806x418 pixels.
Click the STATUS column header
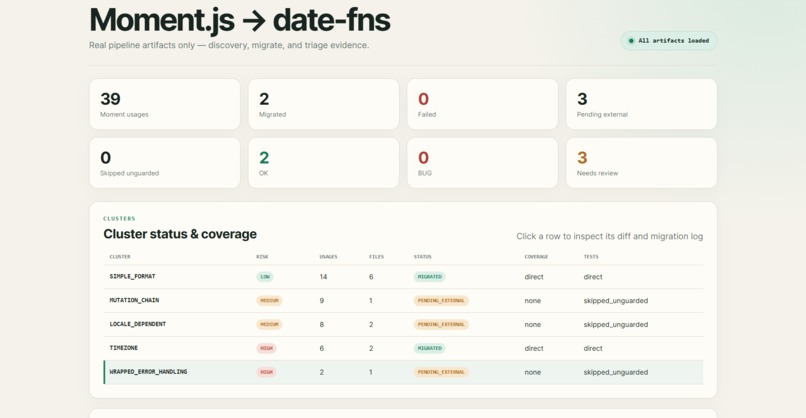point(423,257)
